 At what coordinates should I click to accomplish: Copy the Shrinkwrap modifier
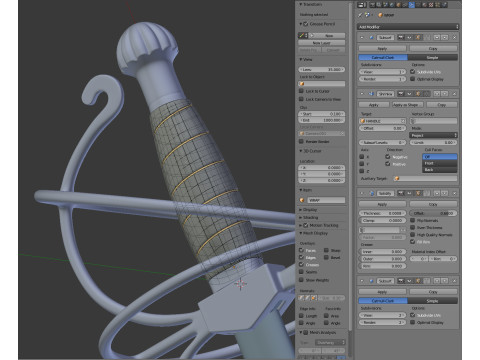click(x=442, y=105)
